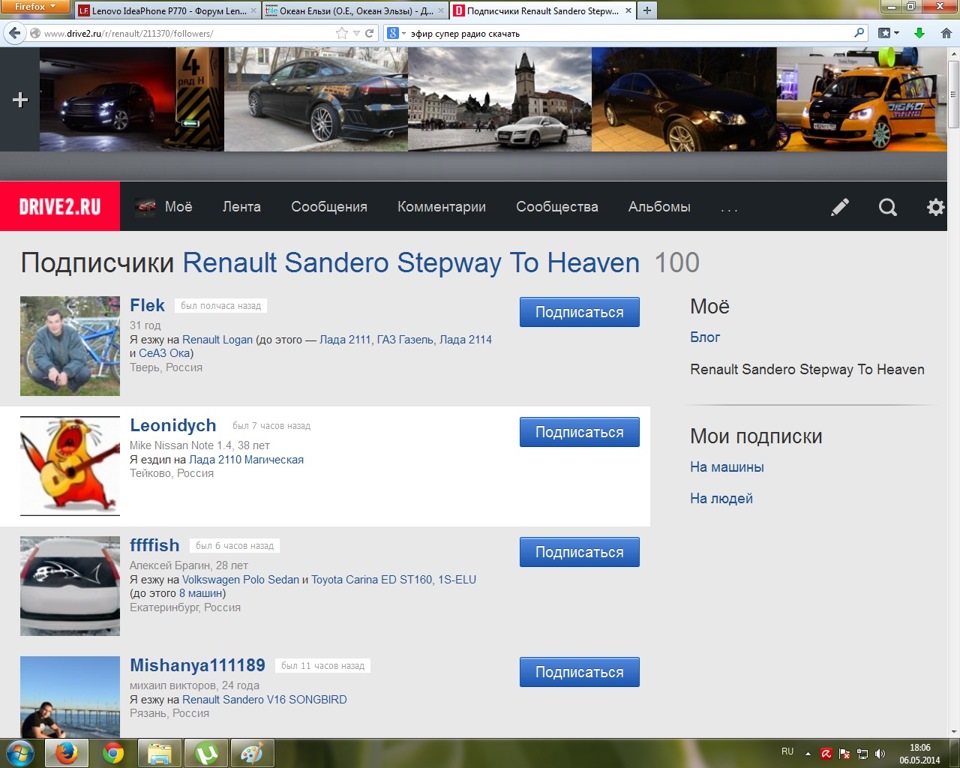Open Mishanya111189 profile name link
This screenshot has width=960, height=768.
tap(197, 665)
